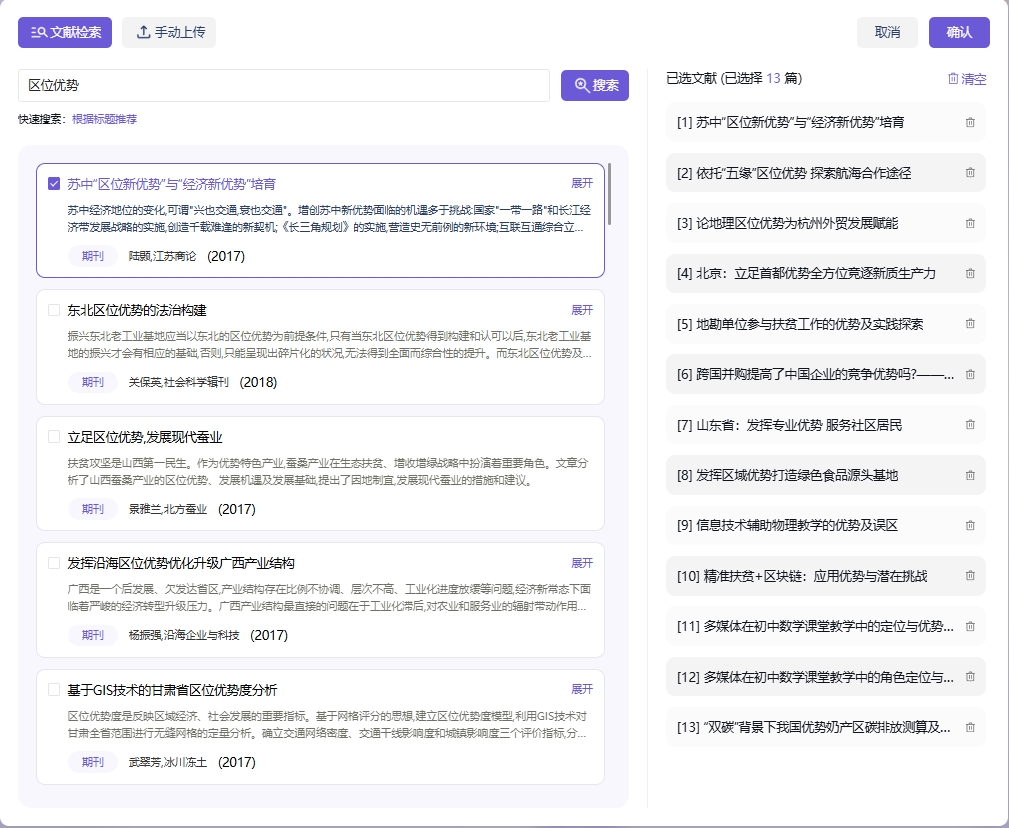Click the 搜索 search button
Image resolution: width=1009 pixels, height=828 pixels.
(x=595, y=85)
